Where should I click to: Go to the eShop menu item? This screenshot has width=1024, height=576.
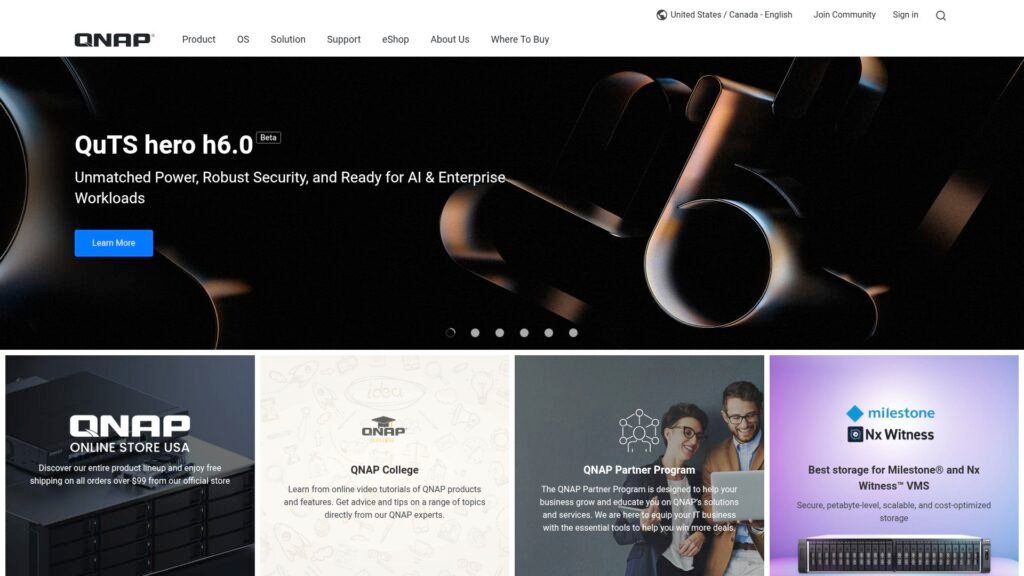point(395,39)
